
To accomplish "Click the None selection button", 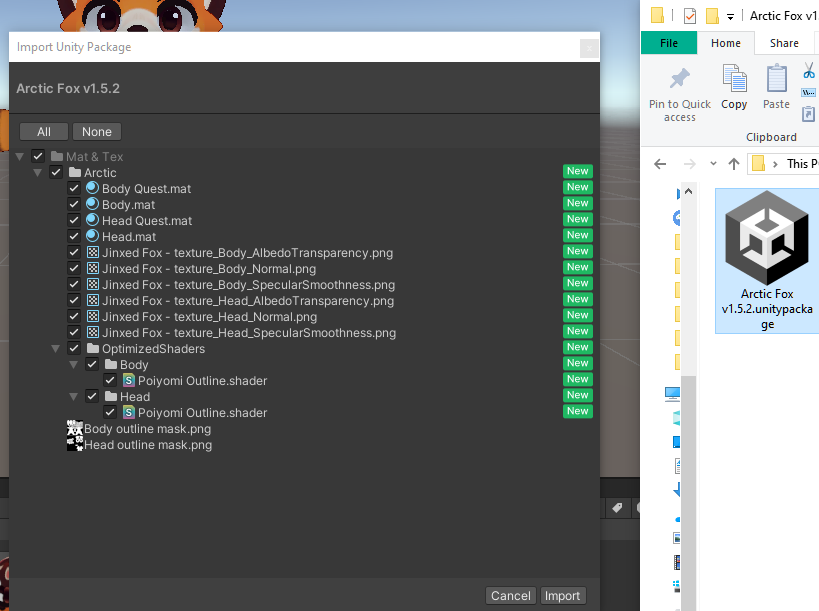I will (x=97, y=132).
